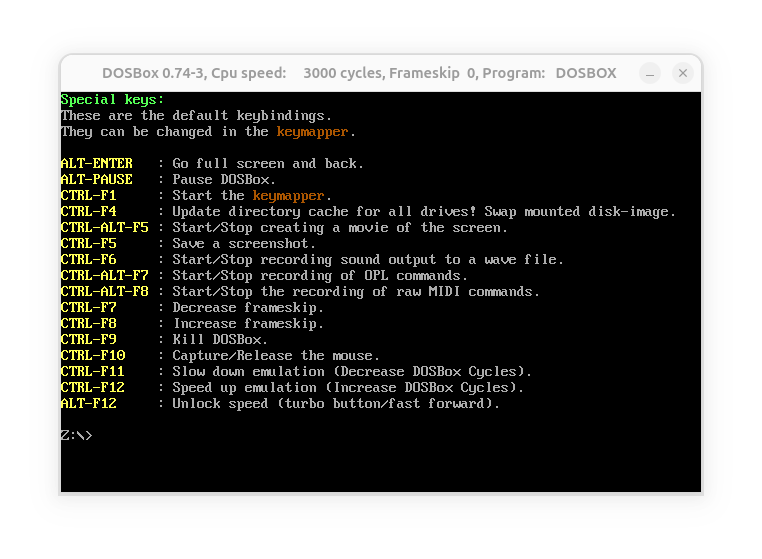Click the CTRL-F6 shortcut label
This screenshot has width=762, height=559.
pyautogui.click(x=88, y=260)
